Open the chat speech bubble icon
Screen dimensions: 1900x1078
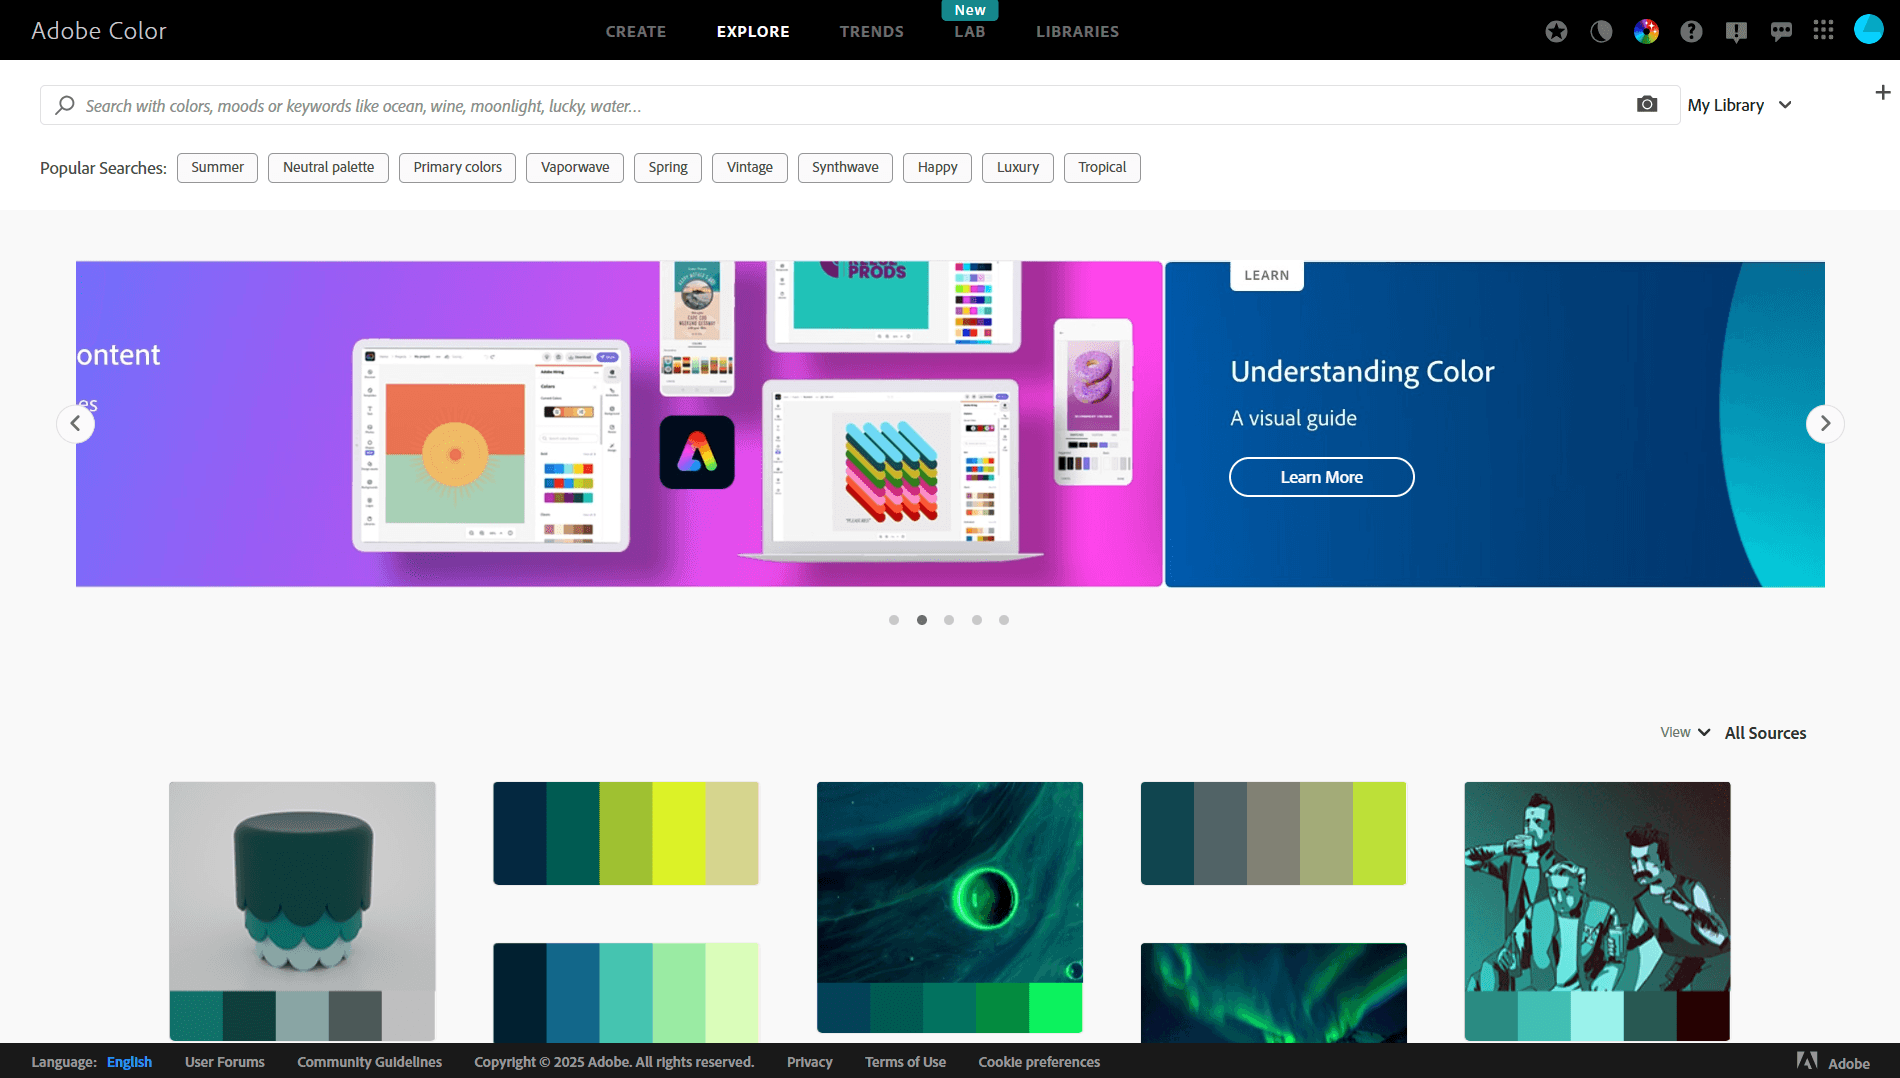click(1781, 31)
